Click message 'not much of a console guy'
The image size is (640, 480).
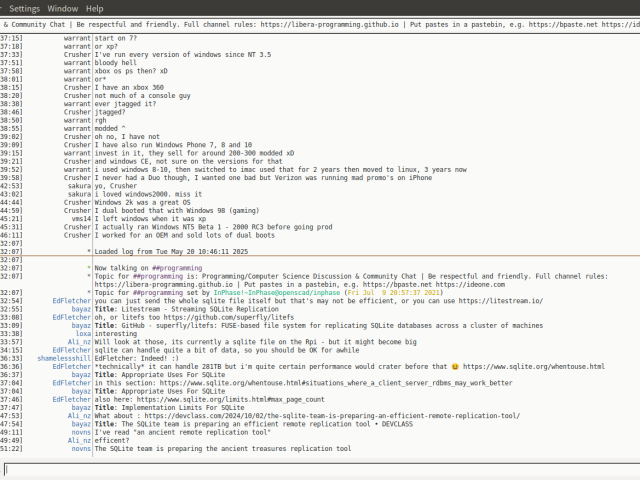(142, 96)
